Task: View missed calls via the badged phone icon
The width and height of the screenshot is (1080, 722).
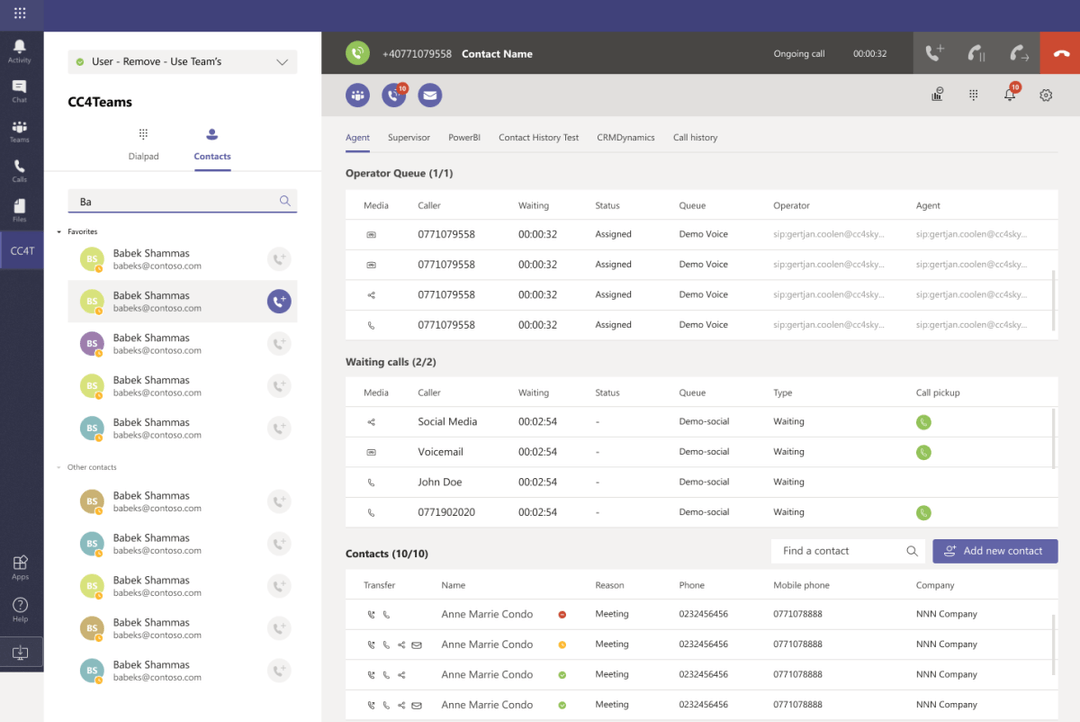Action: (x=394, y=95)
